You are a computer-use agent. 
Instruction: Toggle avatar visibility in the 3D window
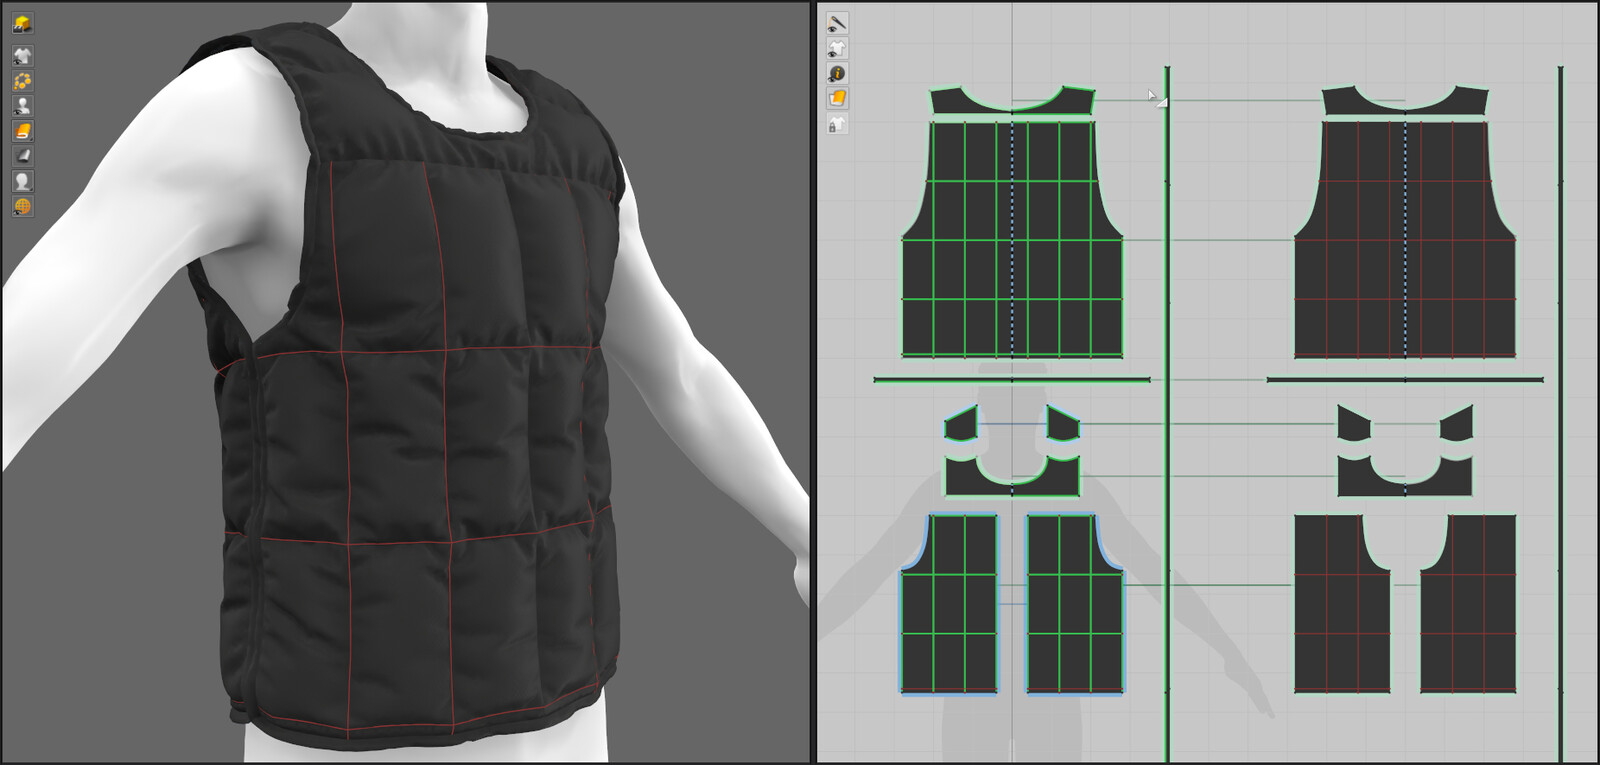[22, 106]
